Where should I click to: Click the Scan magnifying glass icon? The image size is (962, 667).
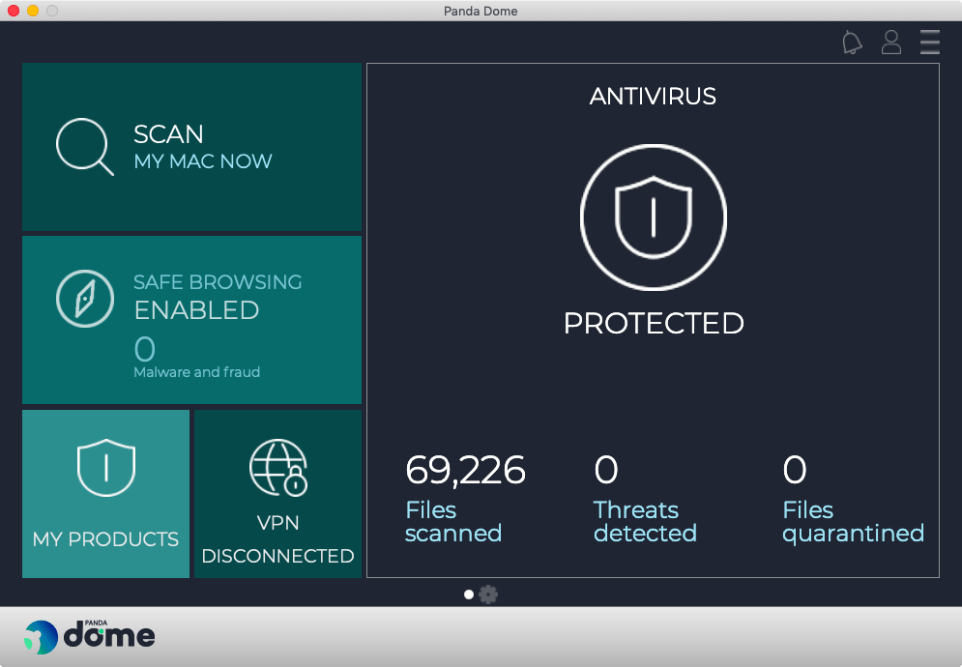point(85,147)
